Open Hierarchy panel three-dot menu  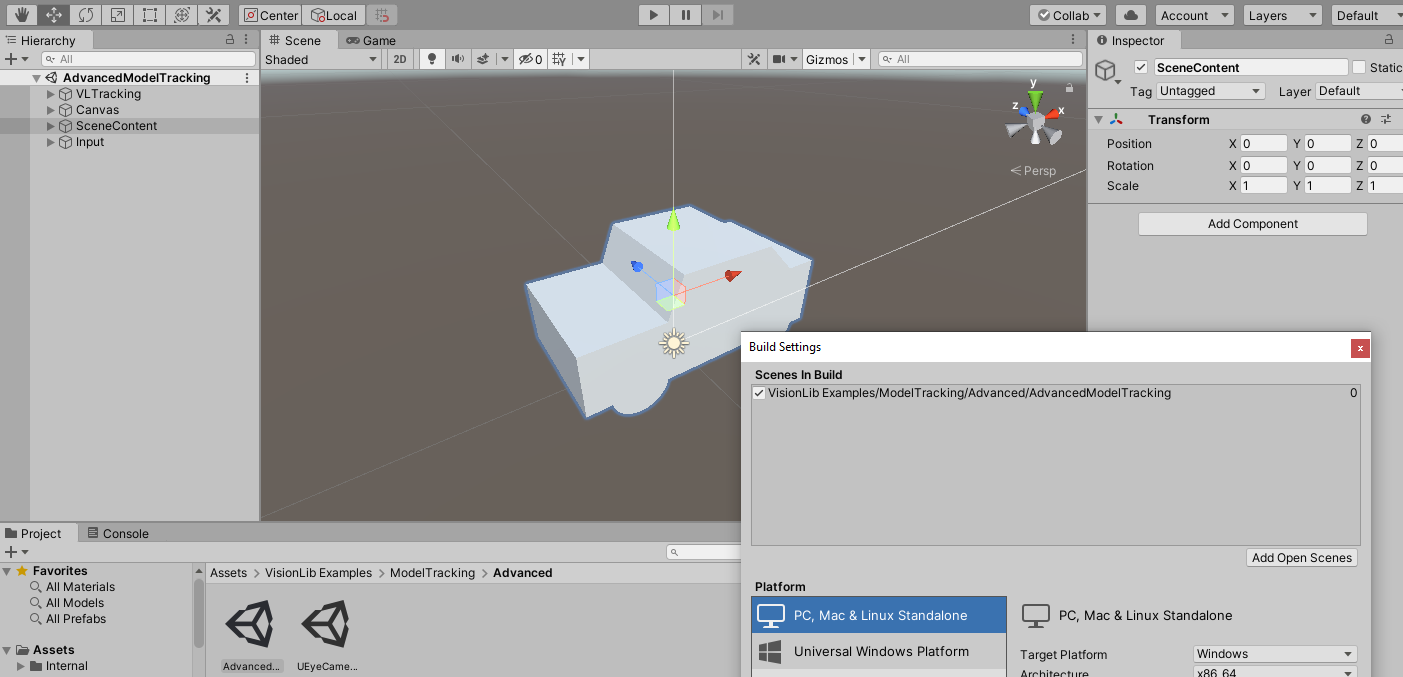coord(247,40)
